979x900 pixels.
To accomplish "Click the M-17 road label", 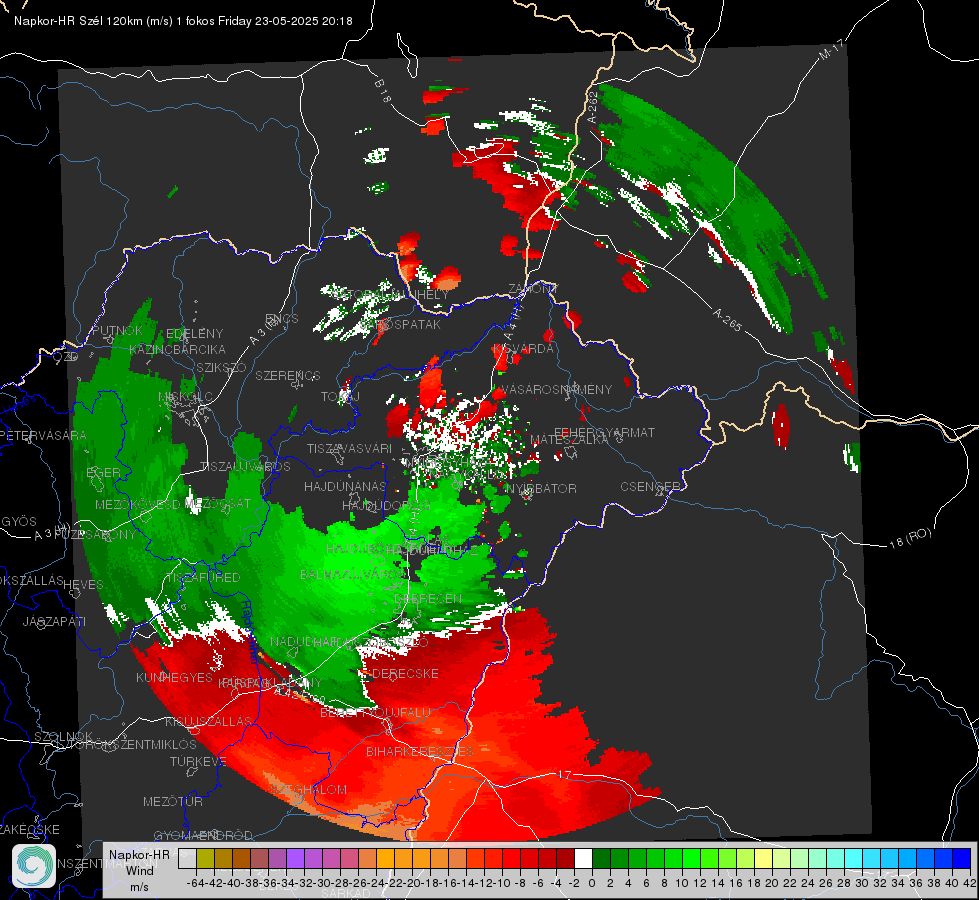I will click(831, 50).
